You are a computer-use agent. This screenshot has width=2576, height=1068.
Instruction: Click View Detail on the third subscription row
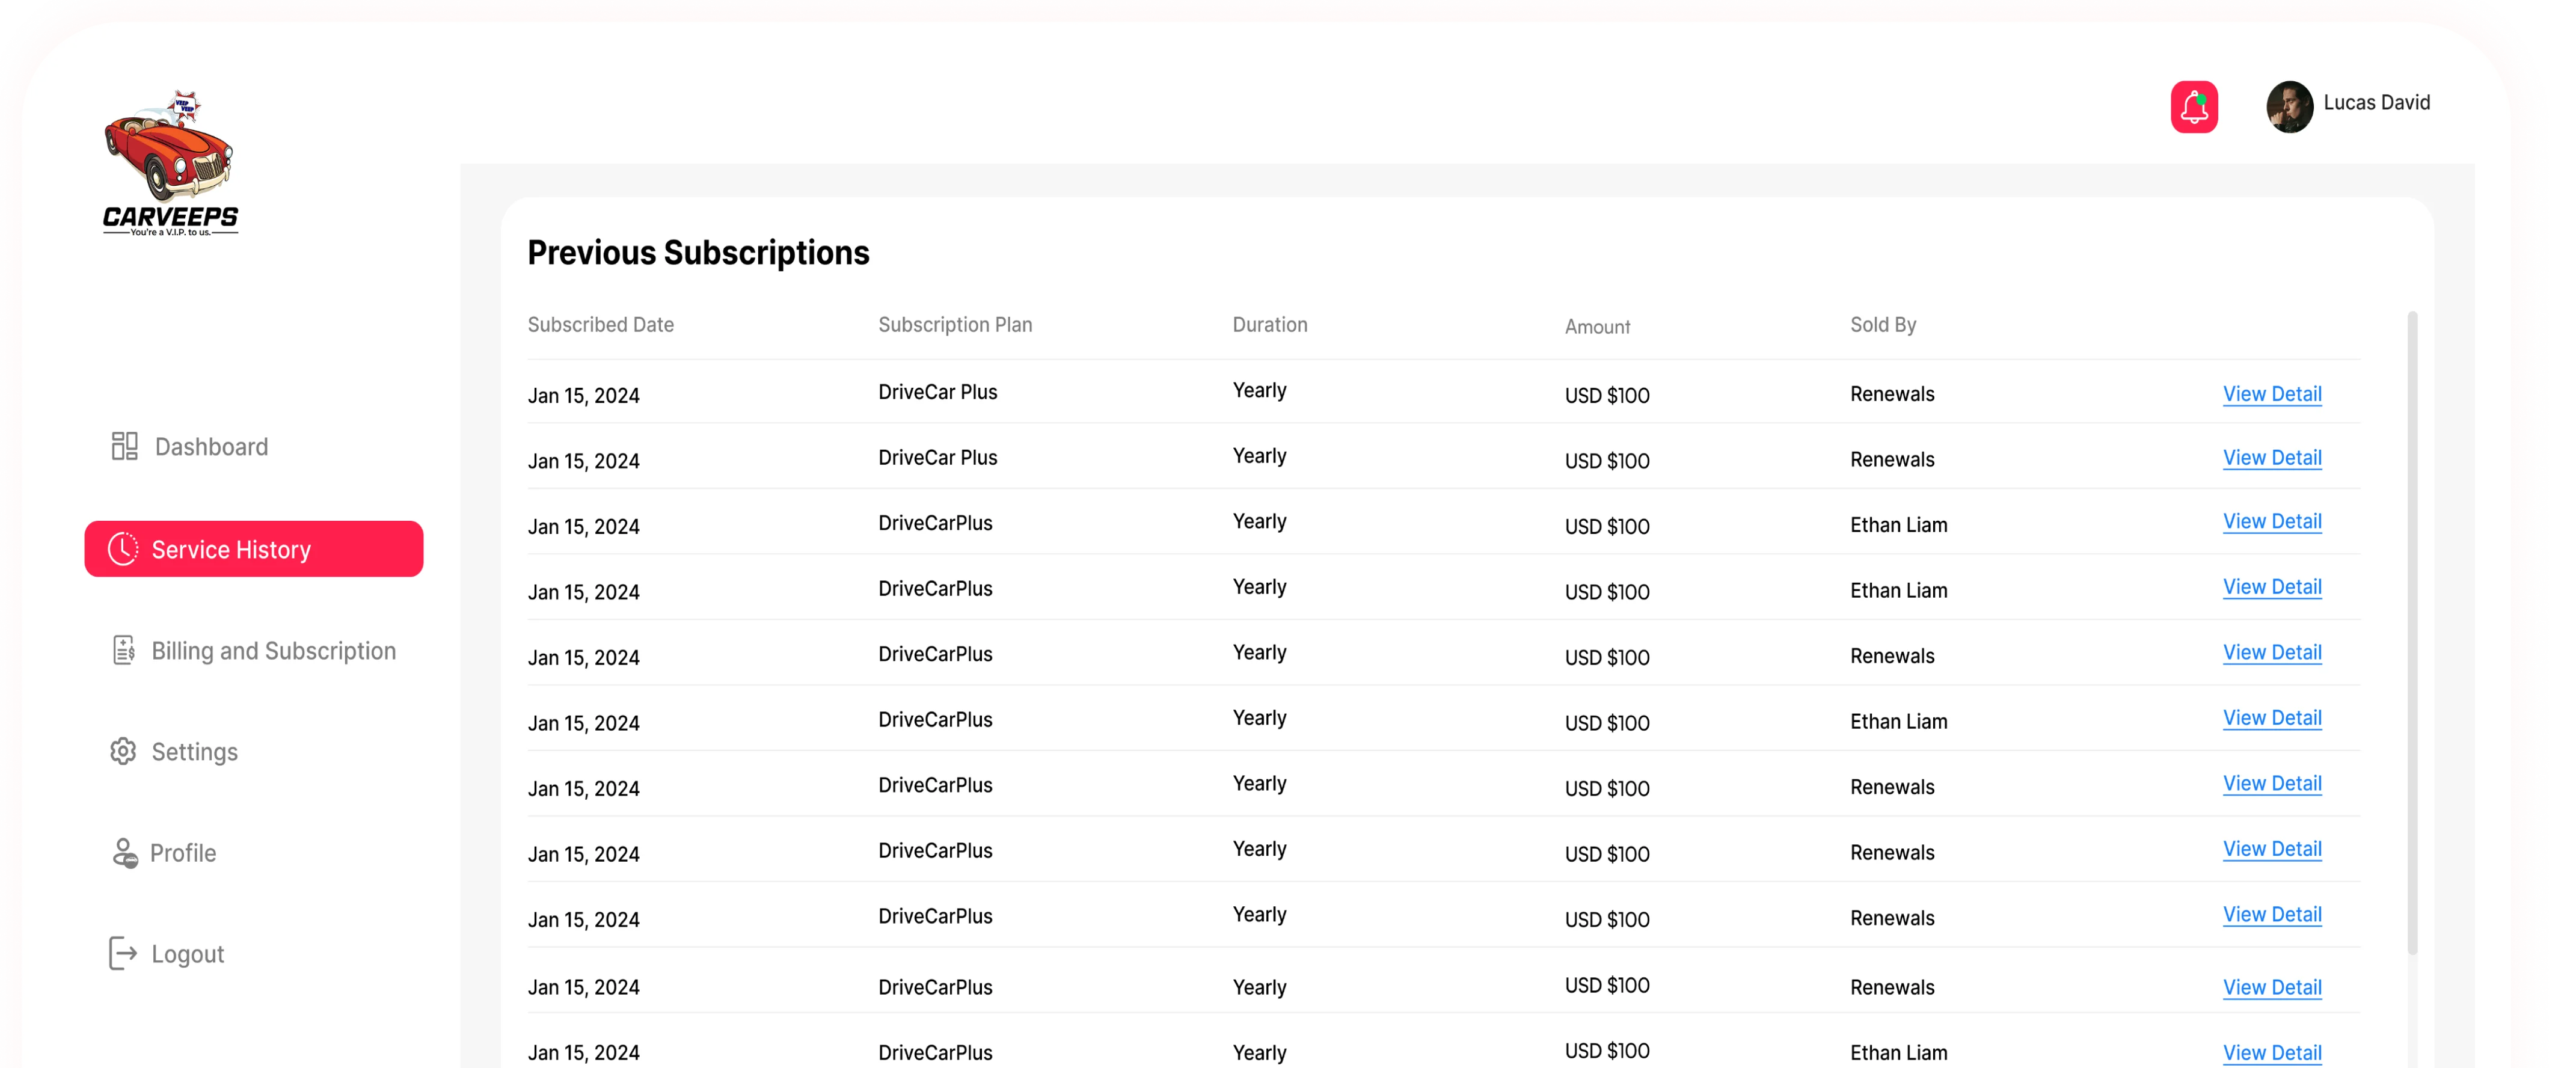(2272, 521)
